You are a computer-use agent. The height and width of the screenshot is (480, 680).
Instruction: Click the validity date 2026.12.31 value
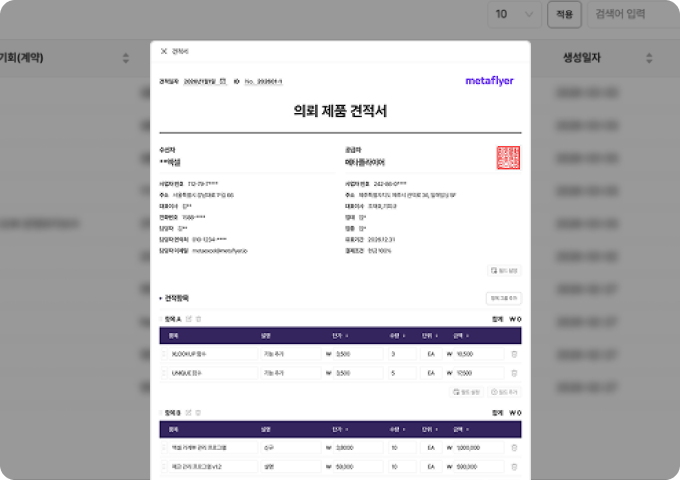381,240
